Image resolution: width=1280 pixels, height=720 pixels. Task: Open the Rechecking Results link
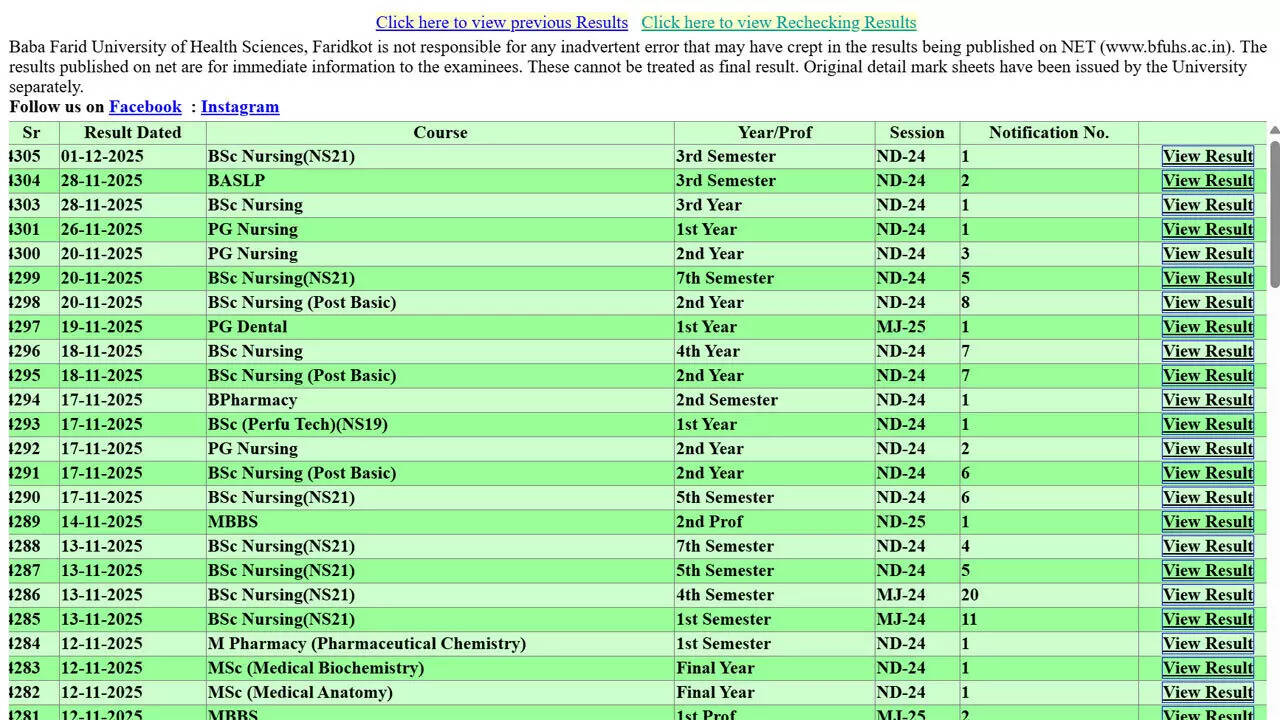(x=778, y=22)
